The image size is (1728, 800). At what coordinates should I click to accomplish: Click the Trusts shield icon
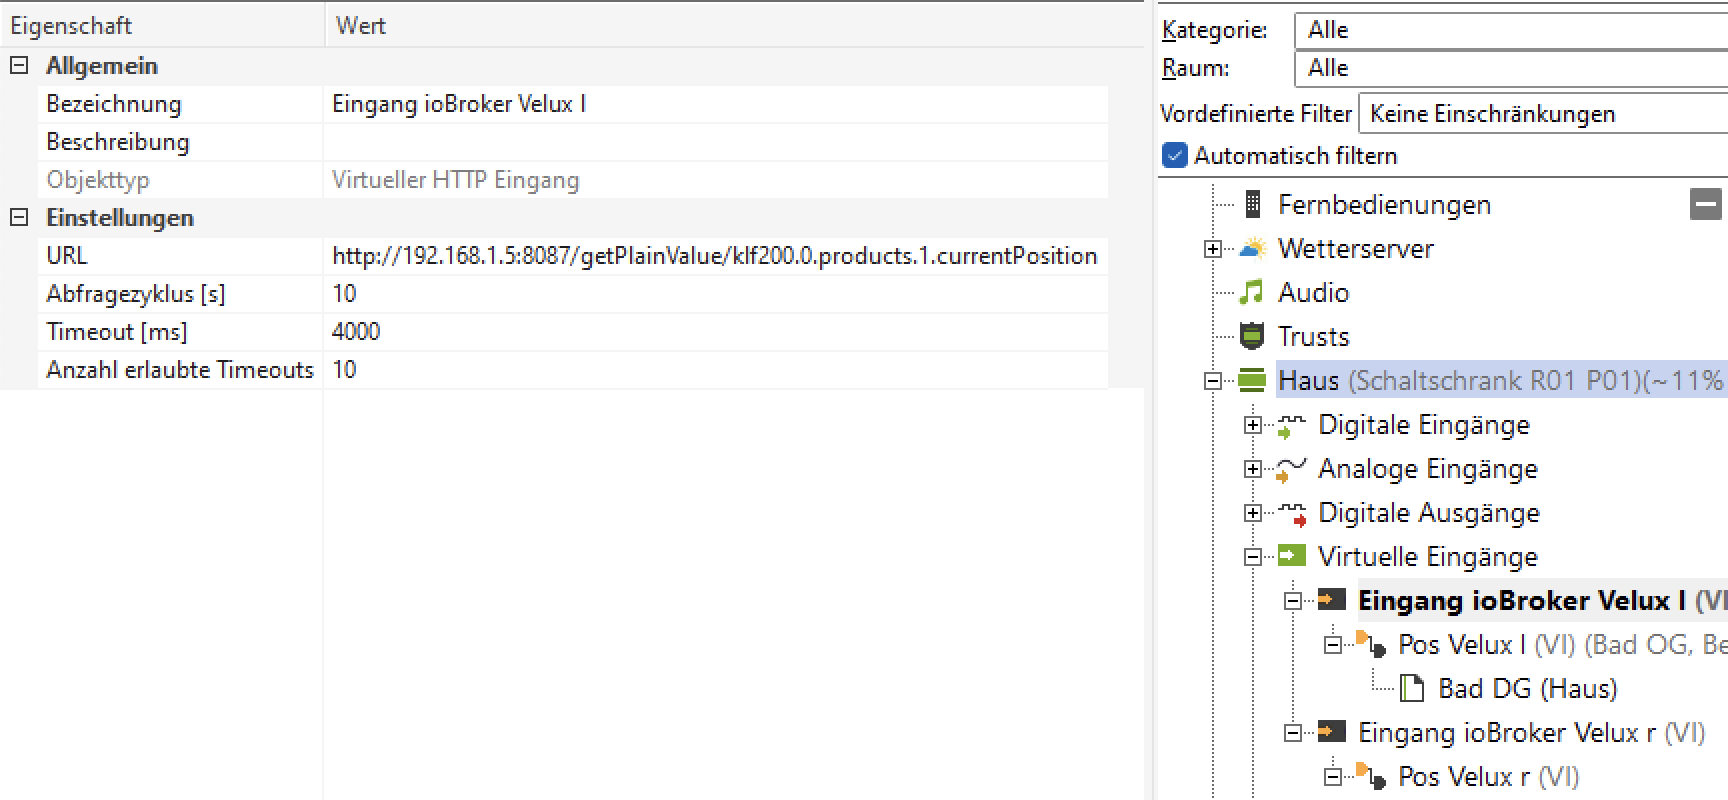point(1252,337)
